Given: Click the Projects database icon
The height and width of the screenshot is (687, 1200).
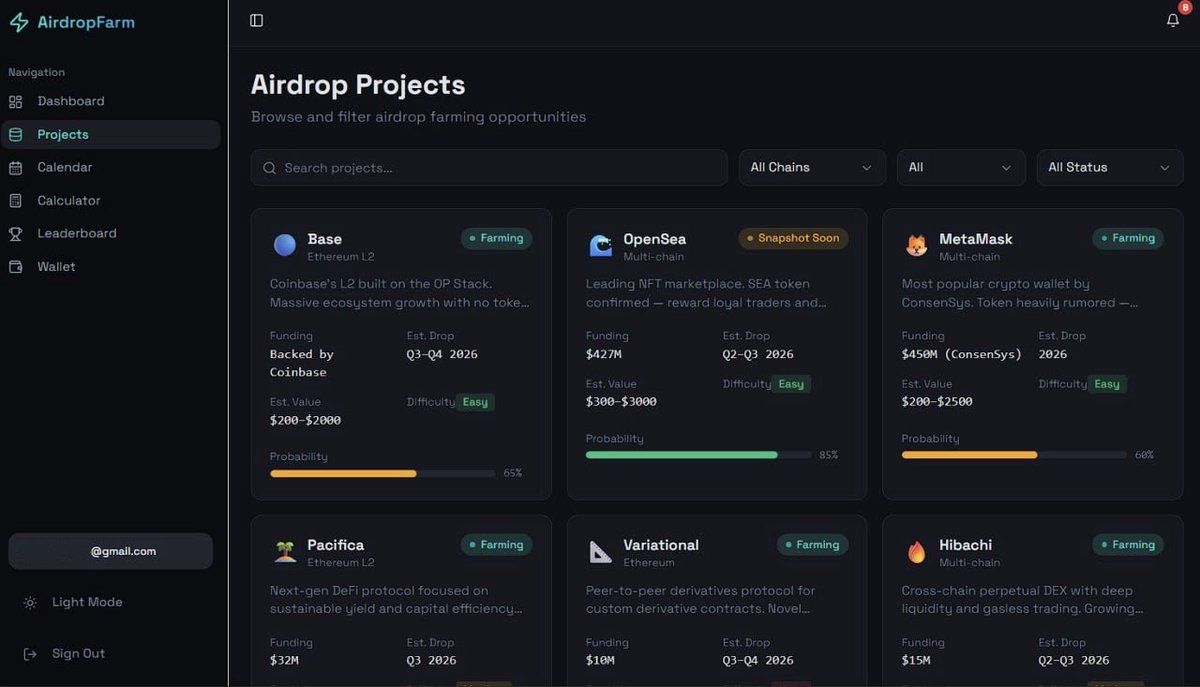Looking at the screenshot, I should click(15, 134).
